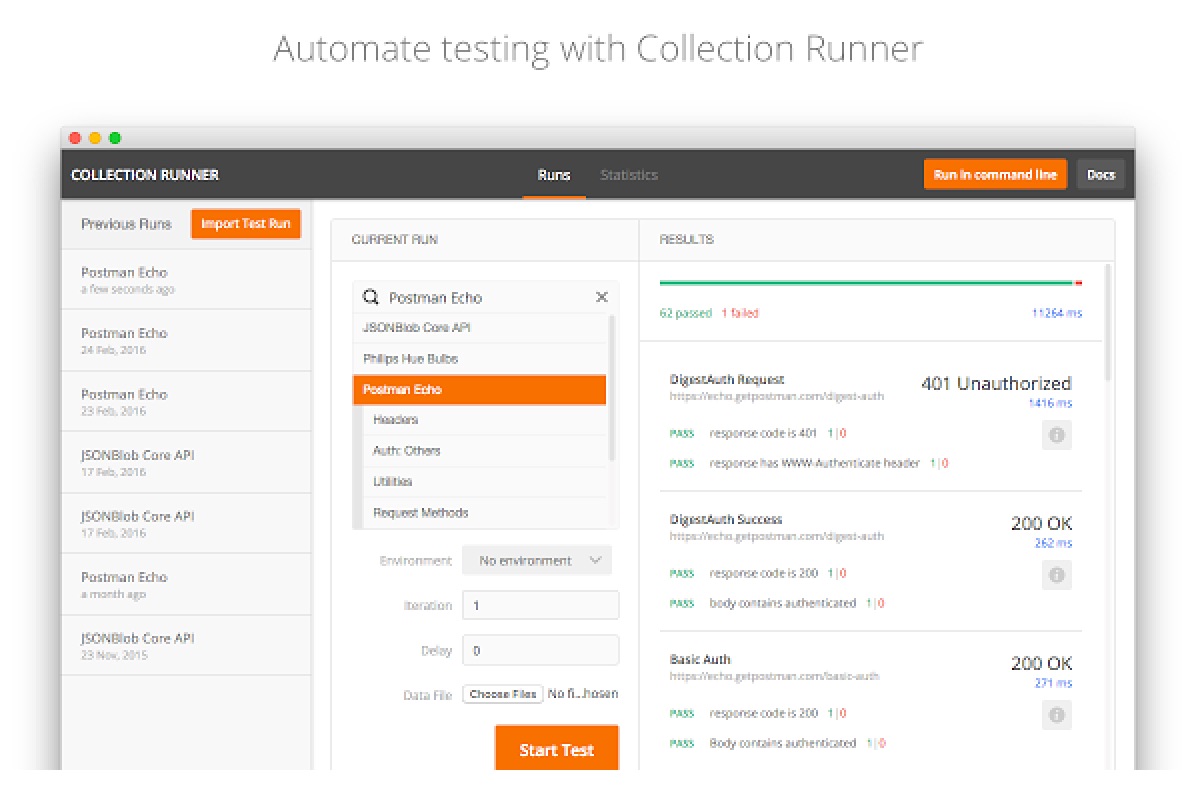This screenshot has width=1182, height=794.
Task: Open info icon for DigestAuth Success result
Action: [x=1057, y=575]
